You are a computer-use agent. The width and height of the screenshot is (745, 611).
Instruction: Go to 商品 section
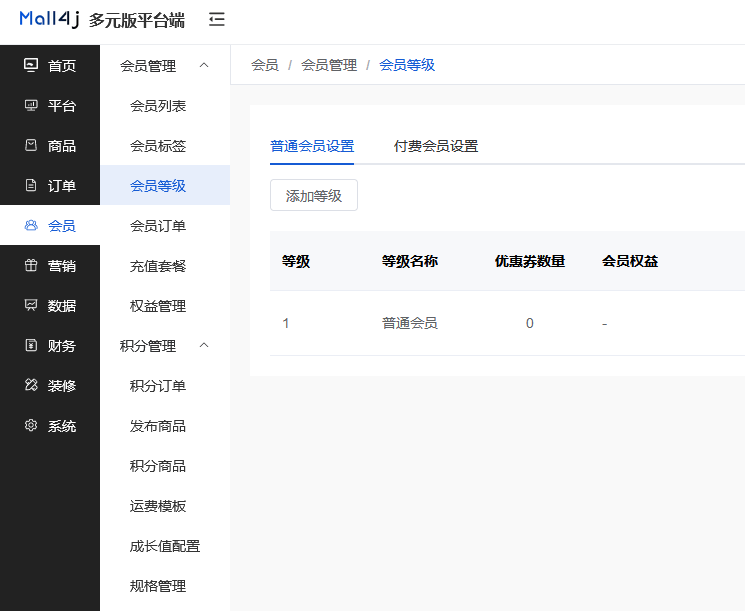tap(50, 145)
